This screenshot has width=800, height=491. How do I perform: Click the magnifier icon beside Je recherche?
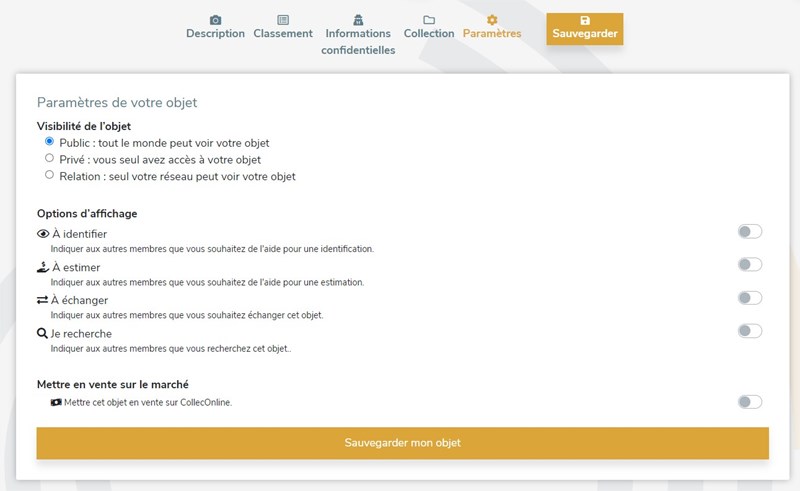[x=42, y=333]
